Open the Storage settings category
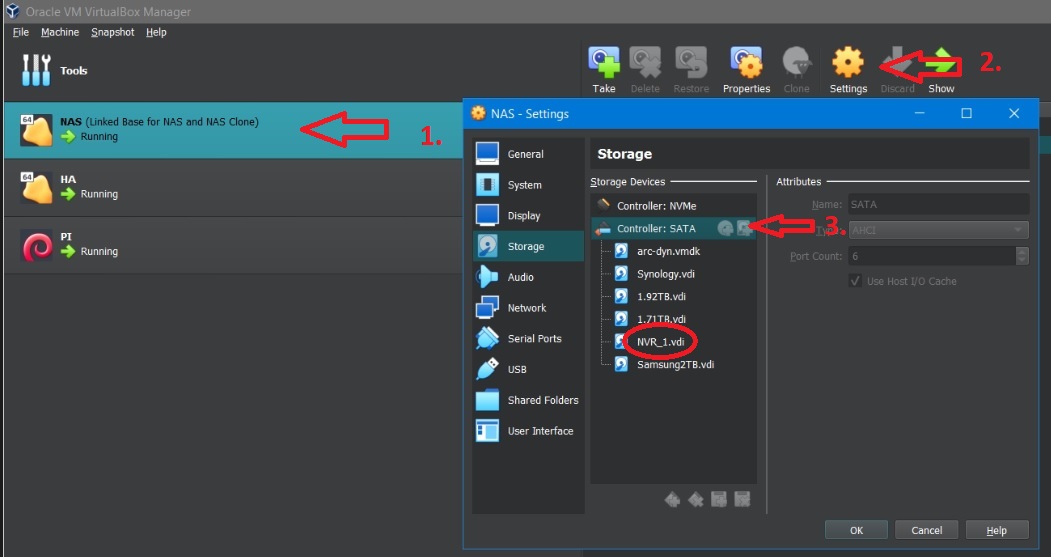The width and height of the screenshot is (1051, 557). coord(528,247)
